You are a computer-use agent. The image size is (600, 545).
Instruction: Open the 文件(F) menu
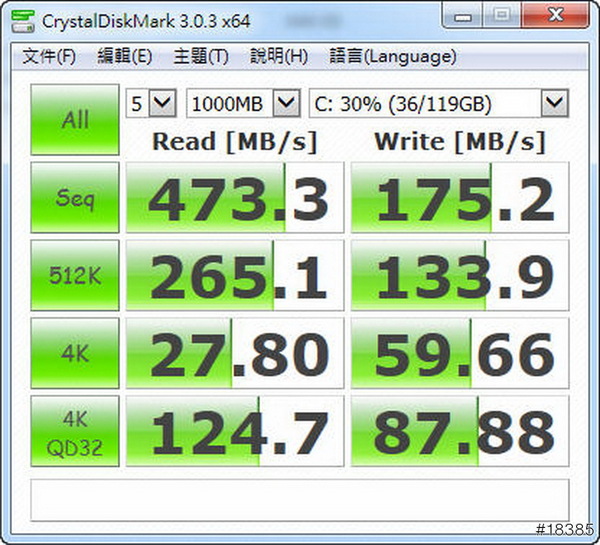click(x=49, y=57)
